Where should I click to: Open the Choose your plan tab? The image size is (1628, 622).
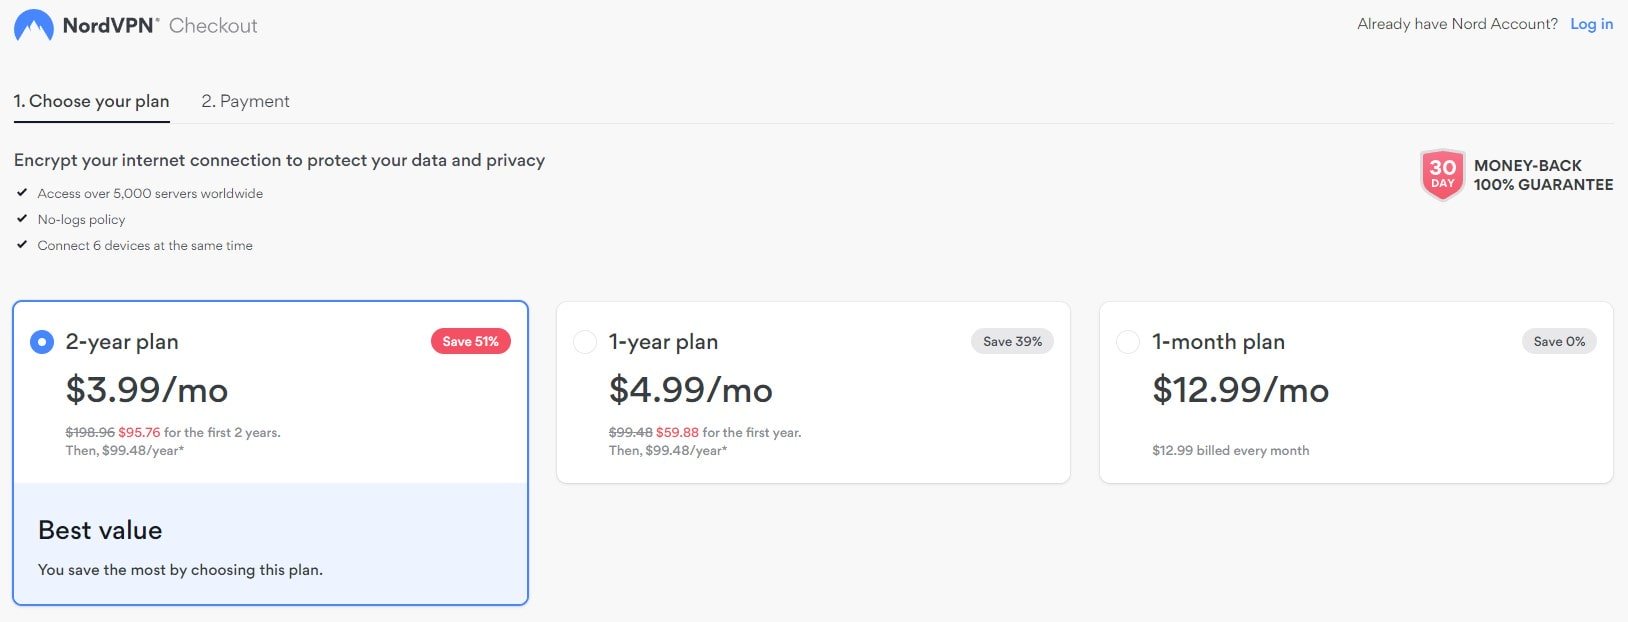pos(91,101)
